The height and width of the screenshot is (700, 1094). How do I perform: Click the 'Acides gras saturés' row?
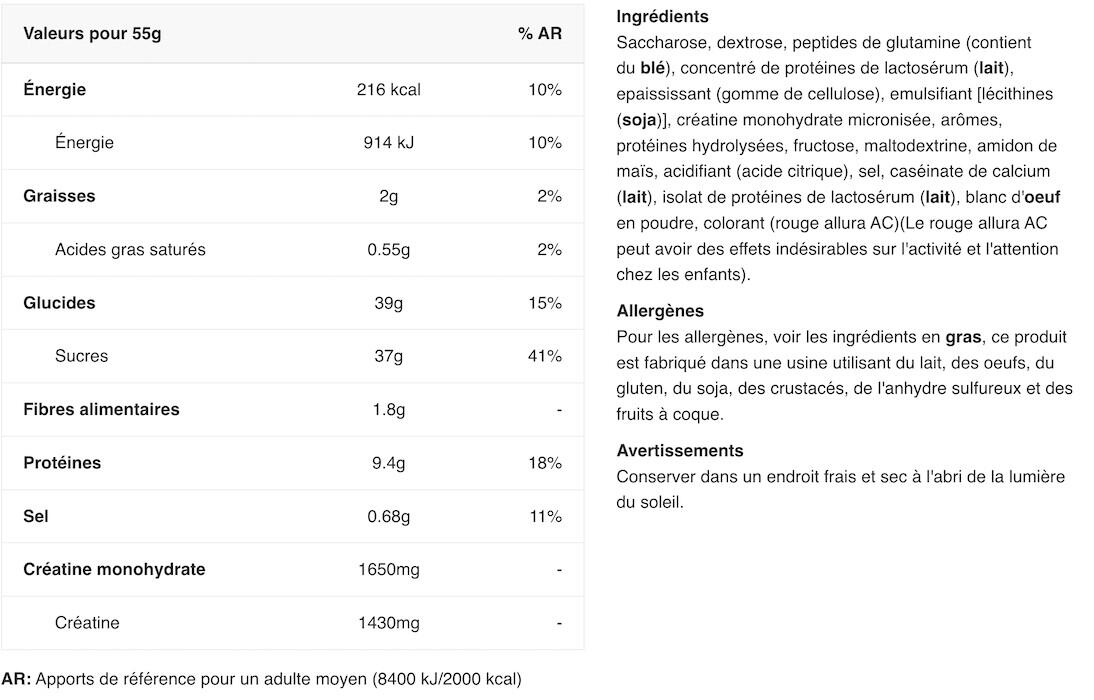(x=292, y=249)
